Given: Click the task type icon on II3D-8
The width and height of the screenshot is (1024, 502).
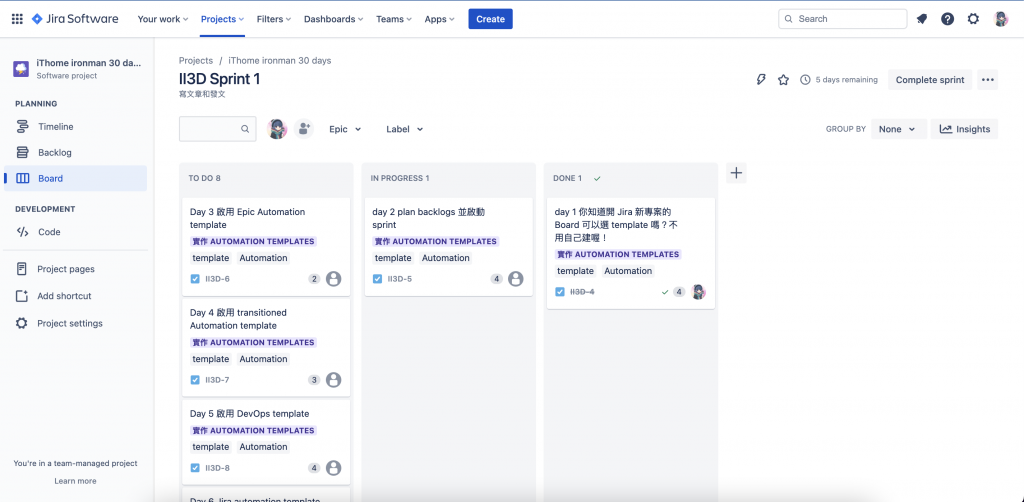Looking at the screenshot, I should pos(195,468).
